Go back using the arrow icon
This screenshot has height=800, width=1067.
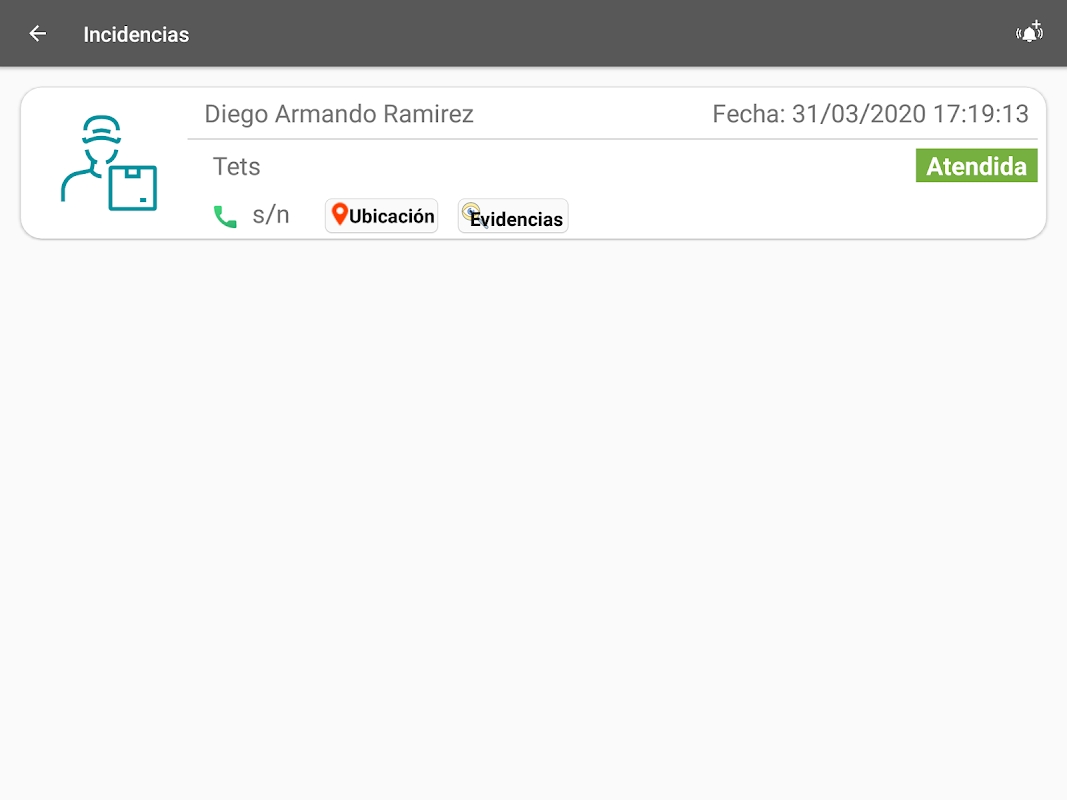(37, 33)
